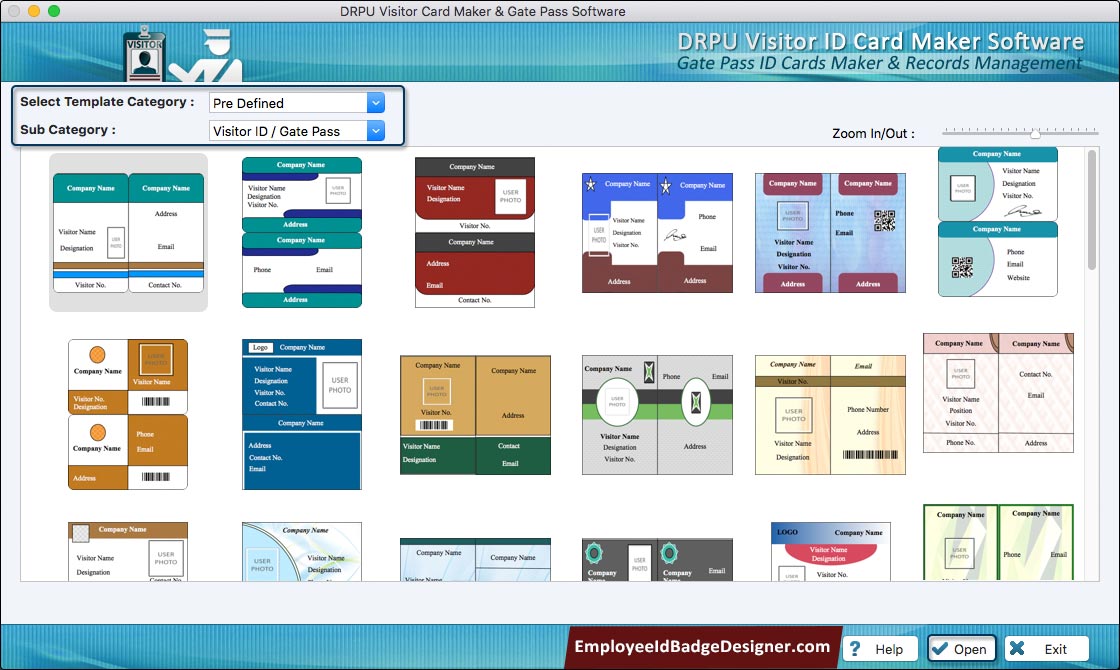Open the Select Template Category dropdown showing Pre Defined
The width and height of the screenshot is (1120, 670).
(297, 103)
